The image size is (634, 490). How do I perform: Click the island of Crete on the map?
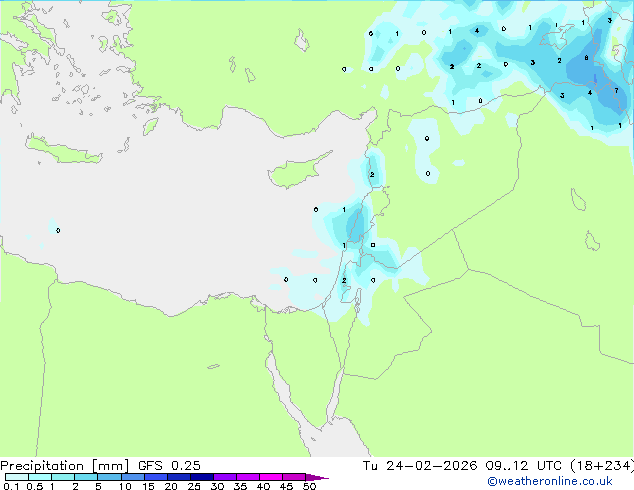(63, 150)
